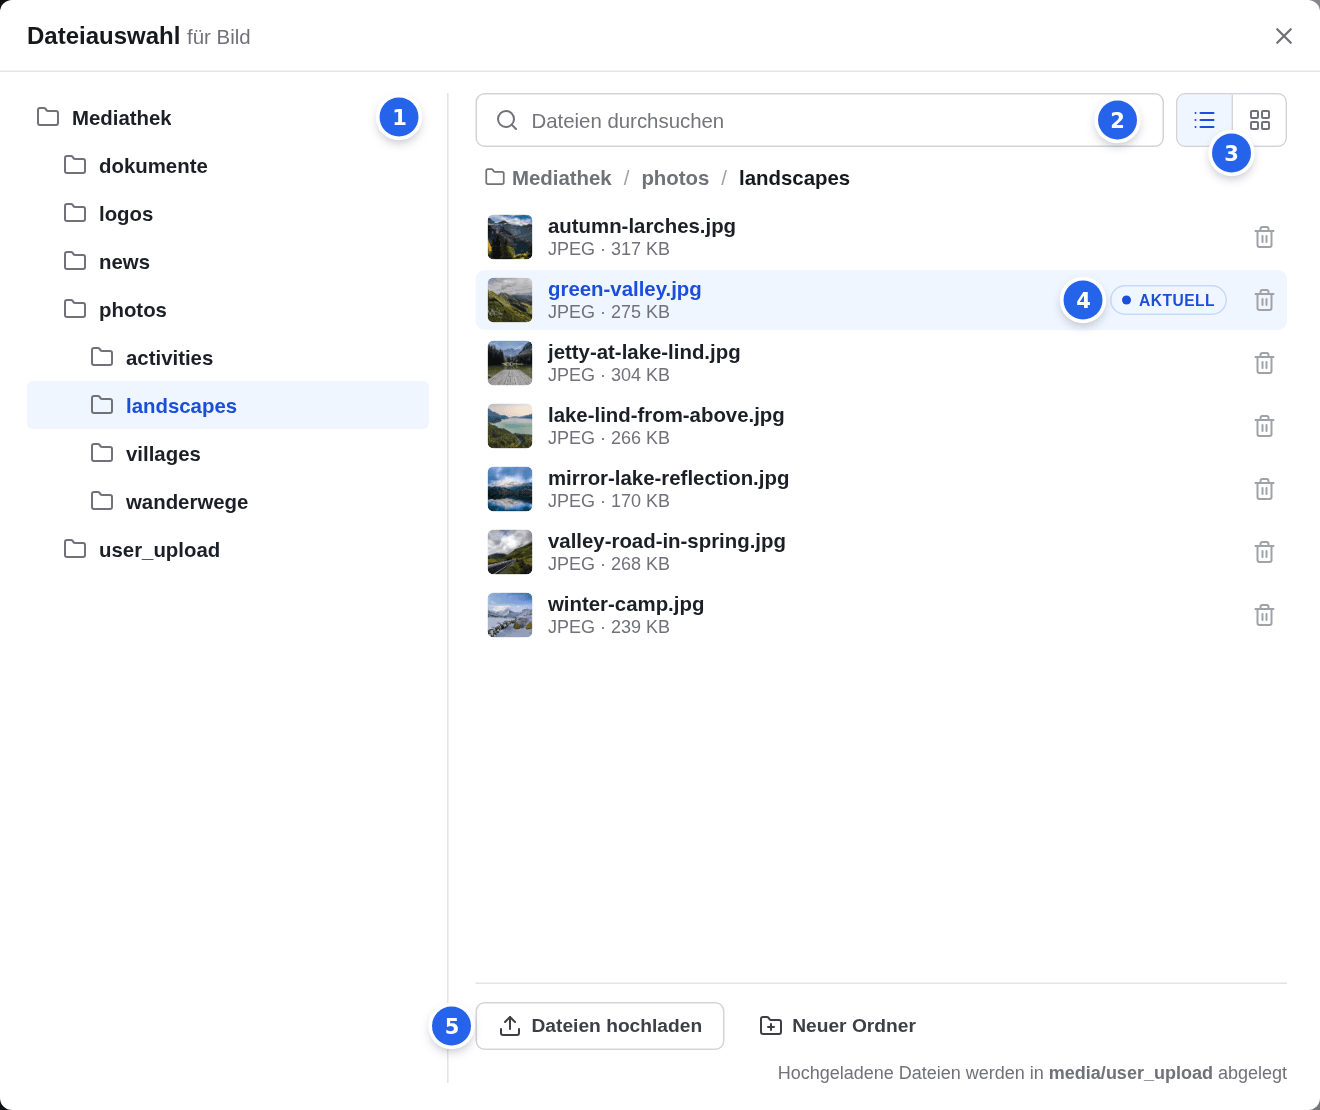Select the mirror-lake-reflection.jpg thumbnail
This screenshot has height=1110, width=1320.
510,489
